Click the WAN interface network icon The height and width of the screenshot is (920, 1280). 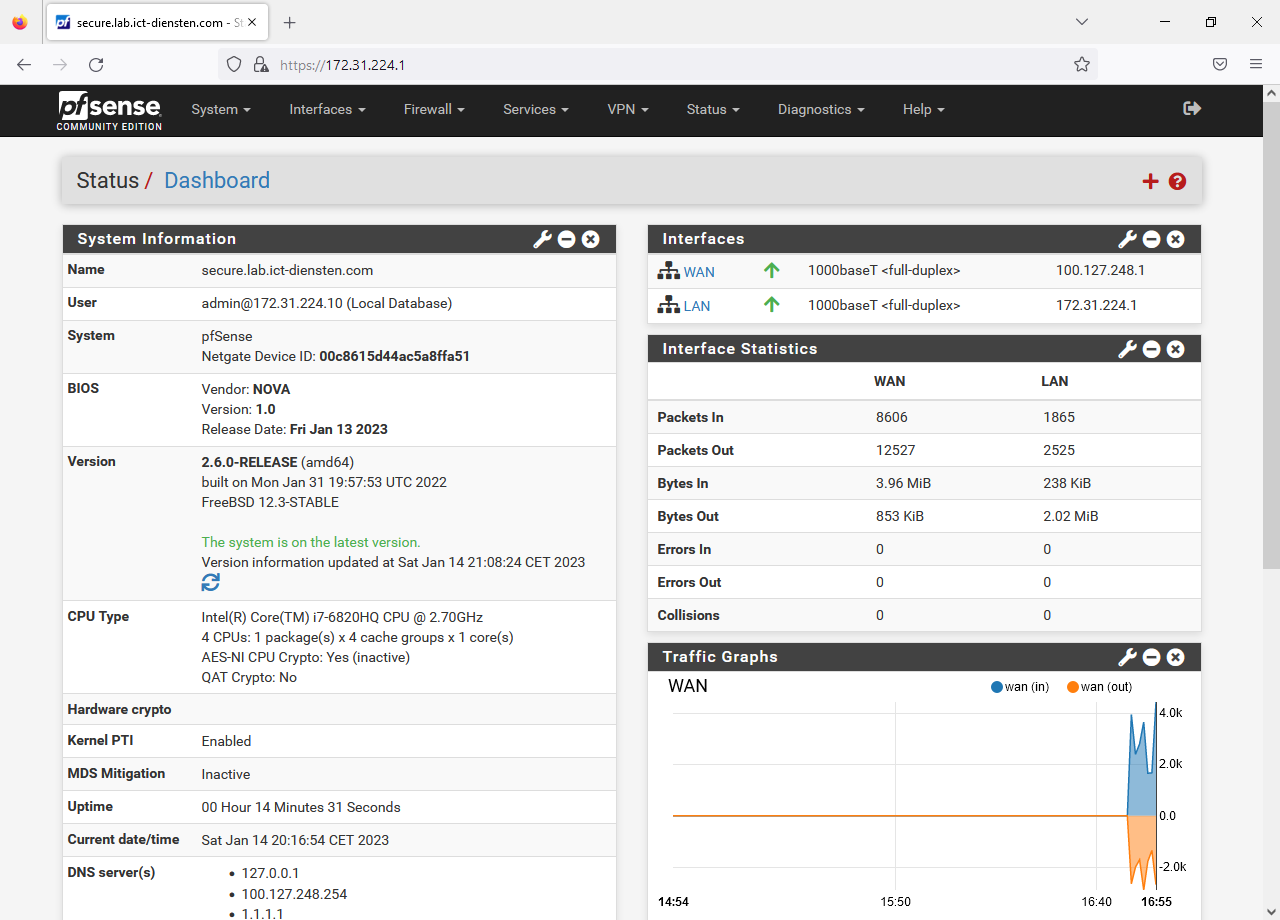668,271
